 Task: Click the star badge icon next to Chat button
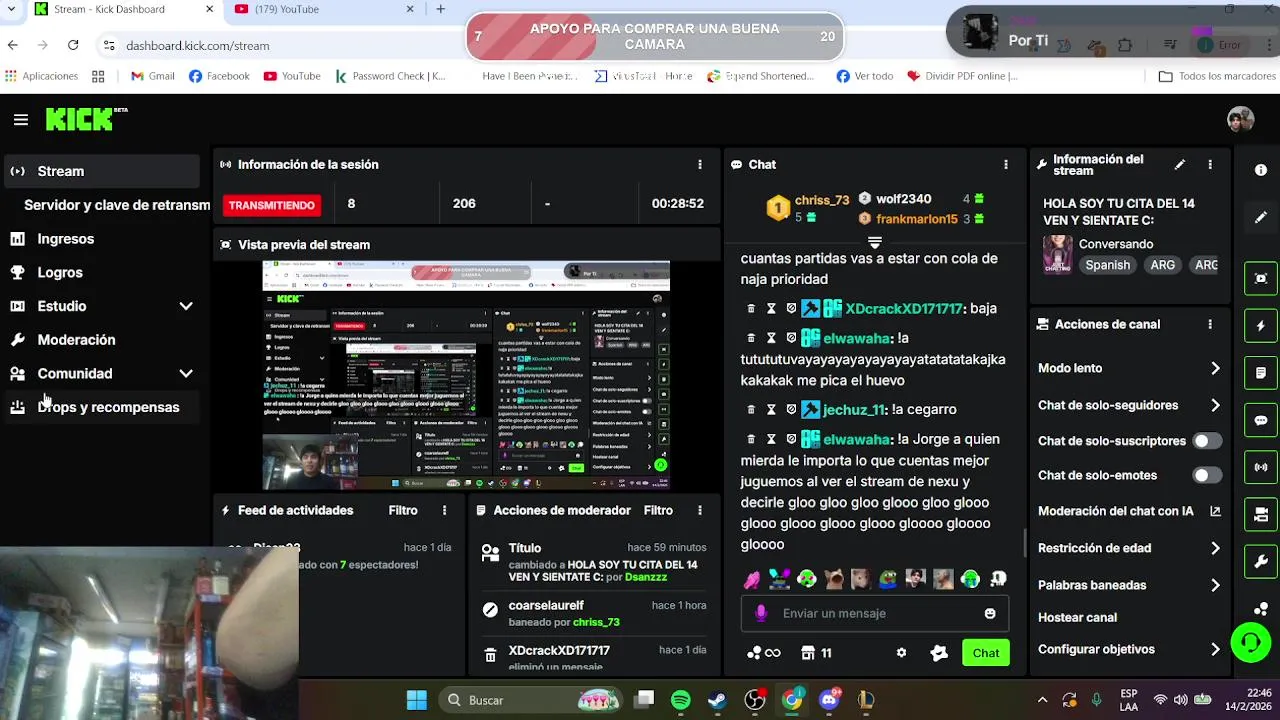coord(939,653)
